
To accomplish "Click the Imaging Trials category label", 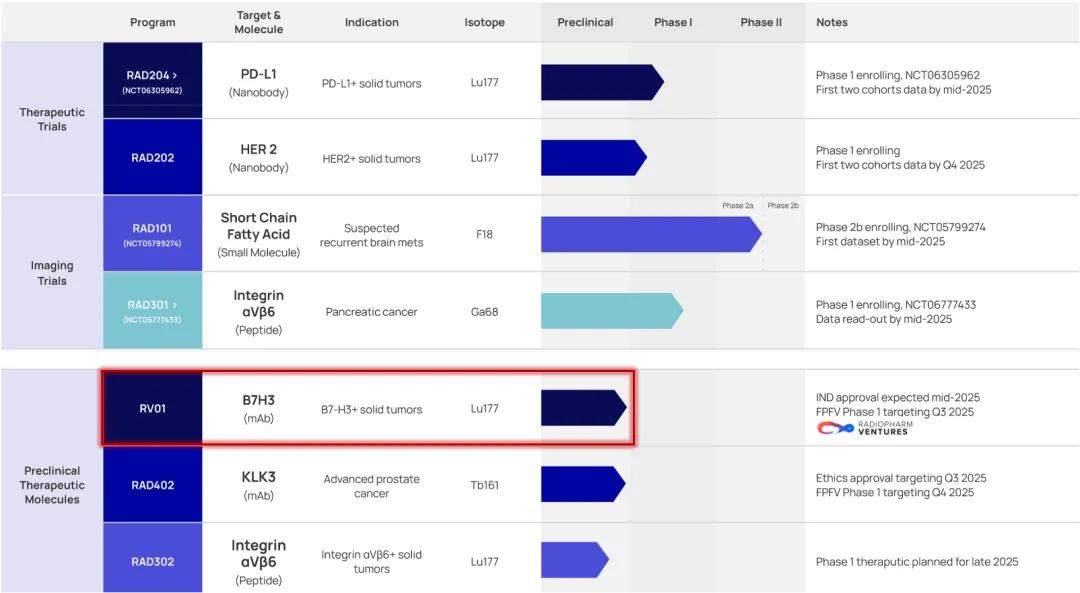I will pos(52,273).
